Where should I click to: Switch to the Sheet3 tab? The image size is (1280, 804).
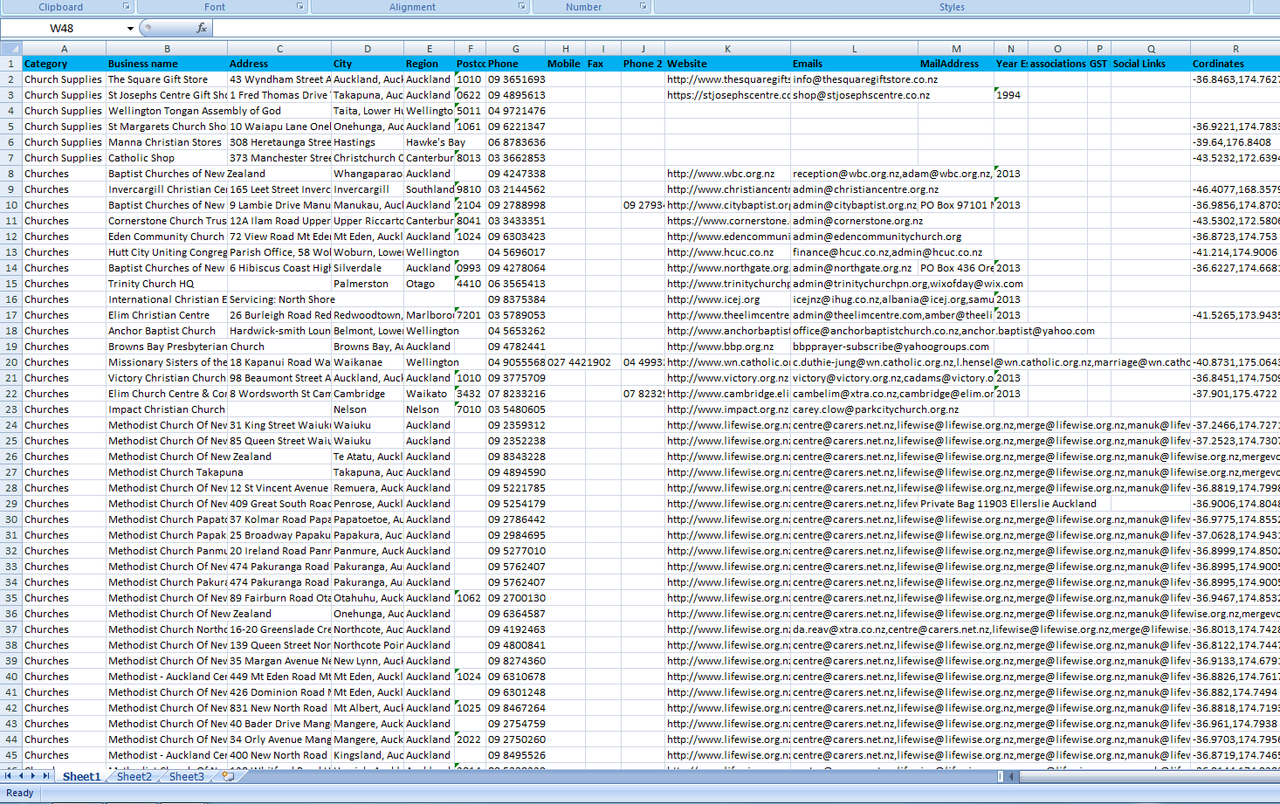tap(186, 777)
